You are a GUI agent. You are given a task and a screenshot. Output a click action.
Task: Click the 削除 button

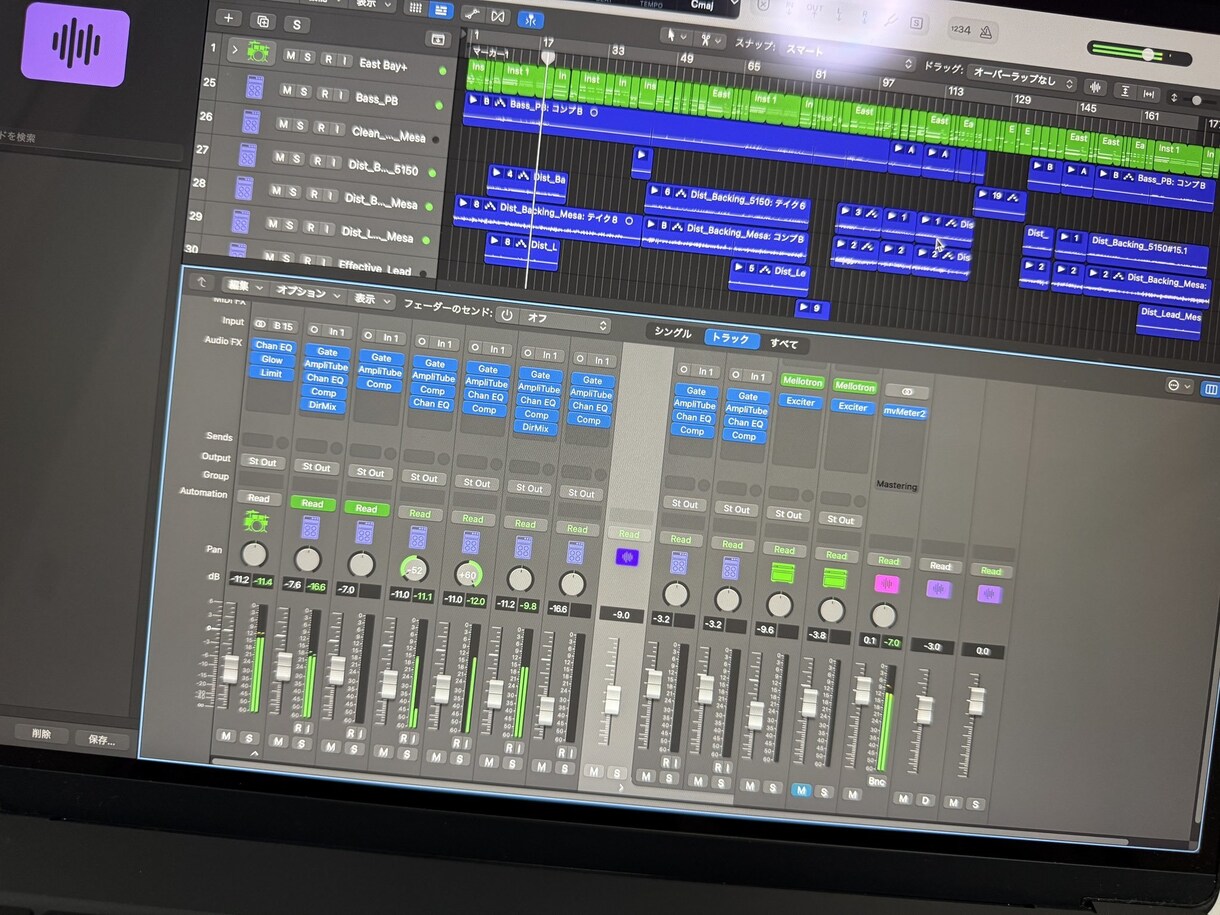(41, 734)
